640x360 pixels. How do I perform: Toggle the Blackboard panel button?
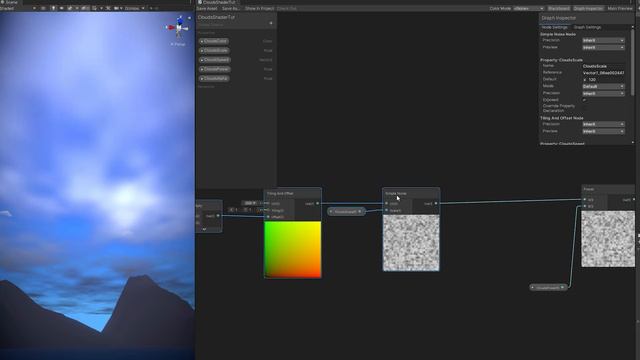click(558, 8)
